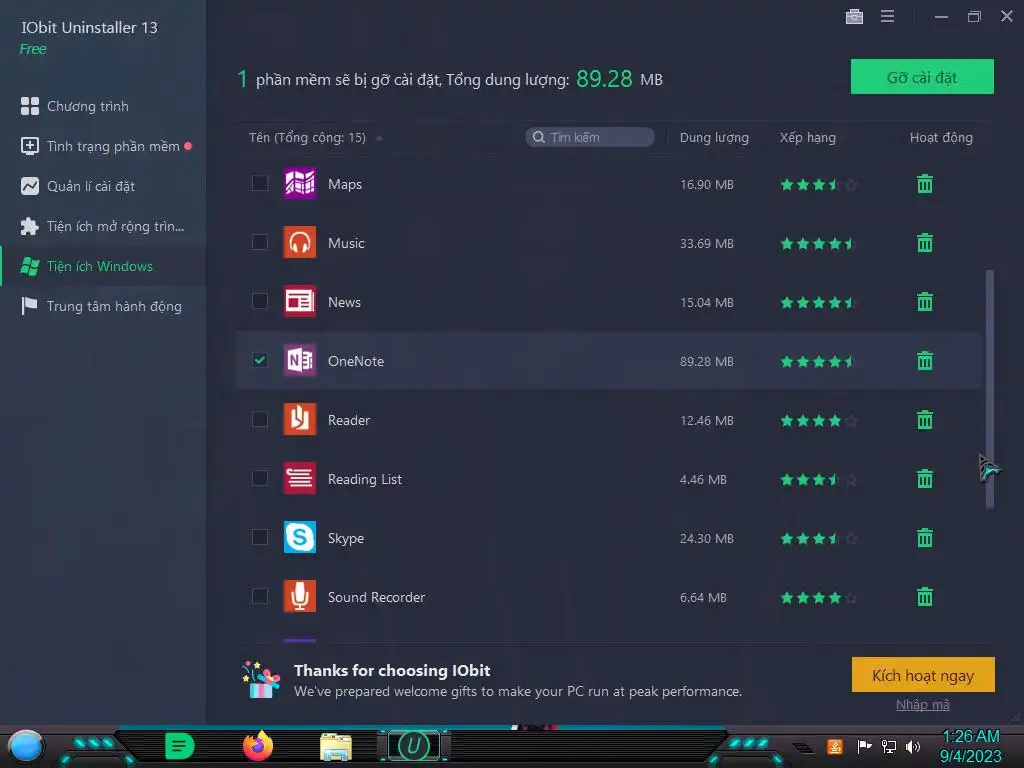
Task: Click the network tray icon
Action: pos(889,746)
